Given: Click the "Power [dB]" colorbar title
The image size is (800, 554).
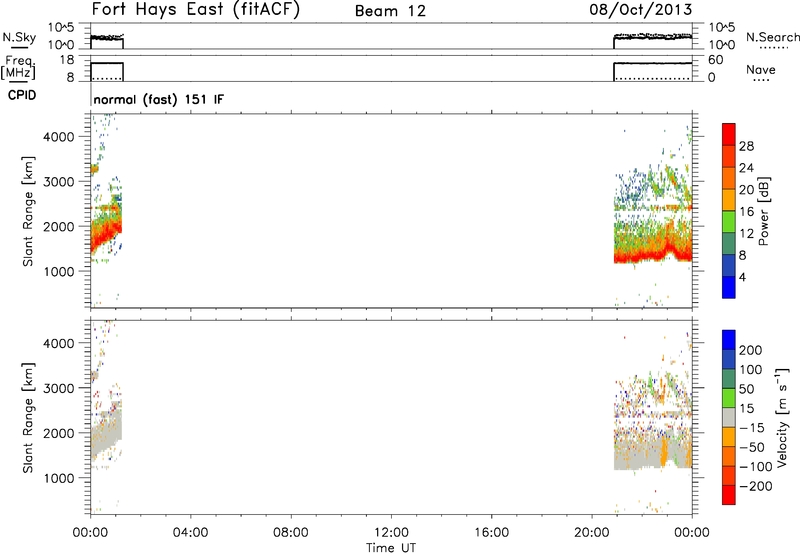Looking at the screenshot, I should [764, 211].
